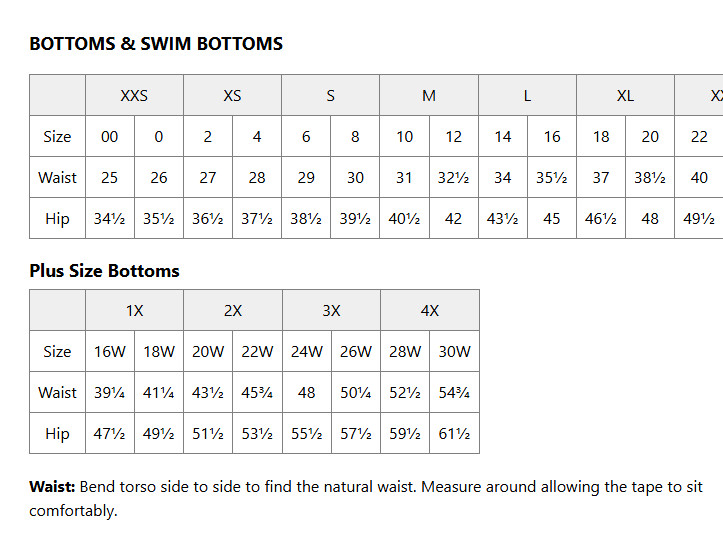The image size is (723, 534).
Task: Click the size 00 cell
Action: tap(109, 137)
